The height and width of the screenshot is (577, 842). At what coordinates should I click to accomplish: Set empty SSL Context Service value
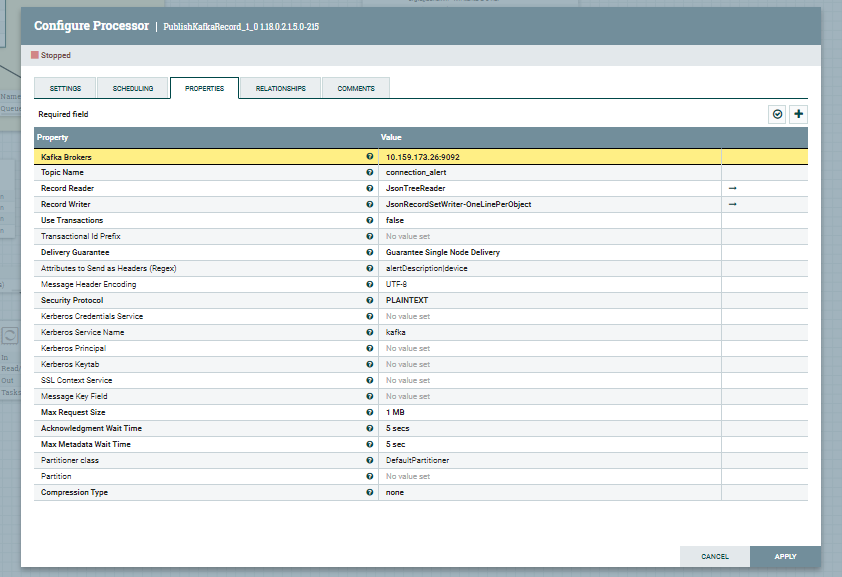[550, 380]
